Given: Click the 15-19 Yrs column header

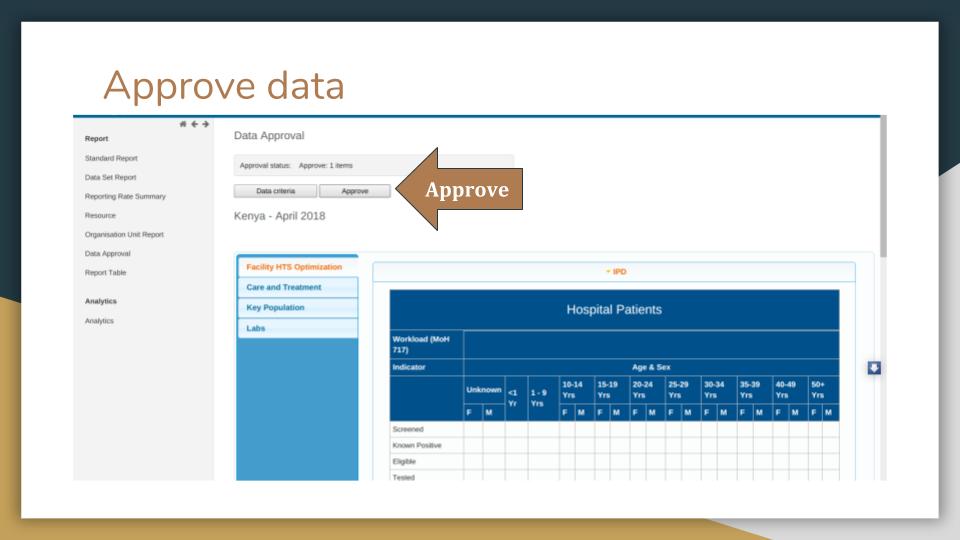Looking at the screenshot, I should pyautogui.click(x=612, y=390).
